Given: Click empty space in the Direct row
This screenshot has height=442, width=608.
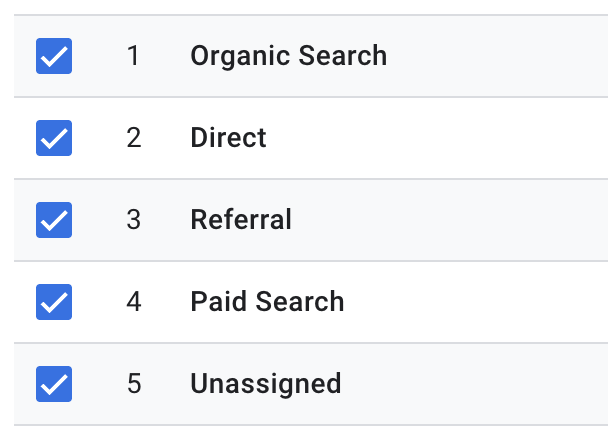Looking at the screenshot, I should [438, 138].
